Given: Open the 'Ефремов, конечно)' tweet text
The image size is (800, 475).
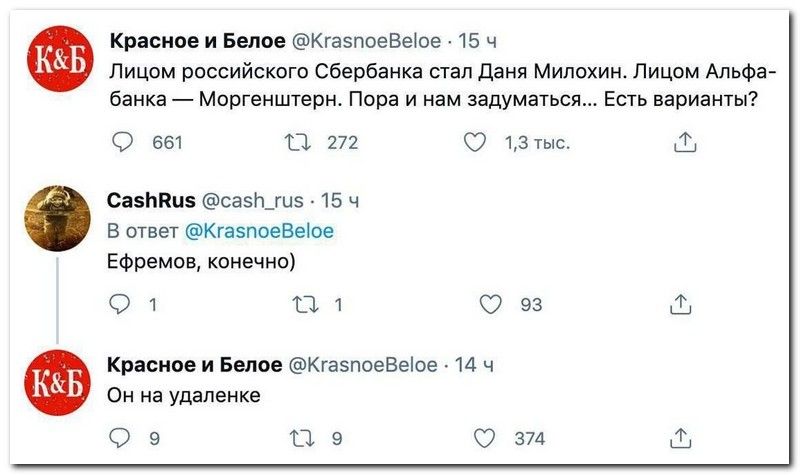Looking at the screenshot, I should click(x=202, y=261).
